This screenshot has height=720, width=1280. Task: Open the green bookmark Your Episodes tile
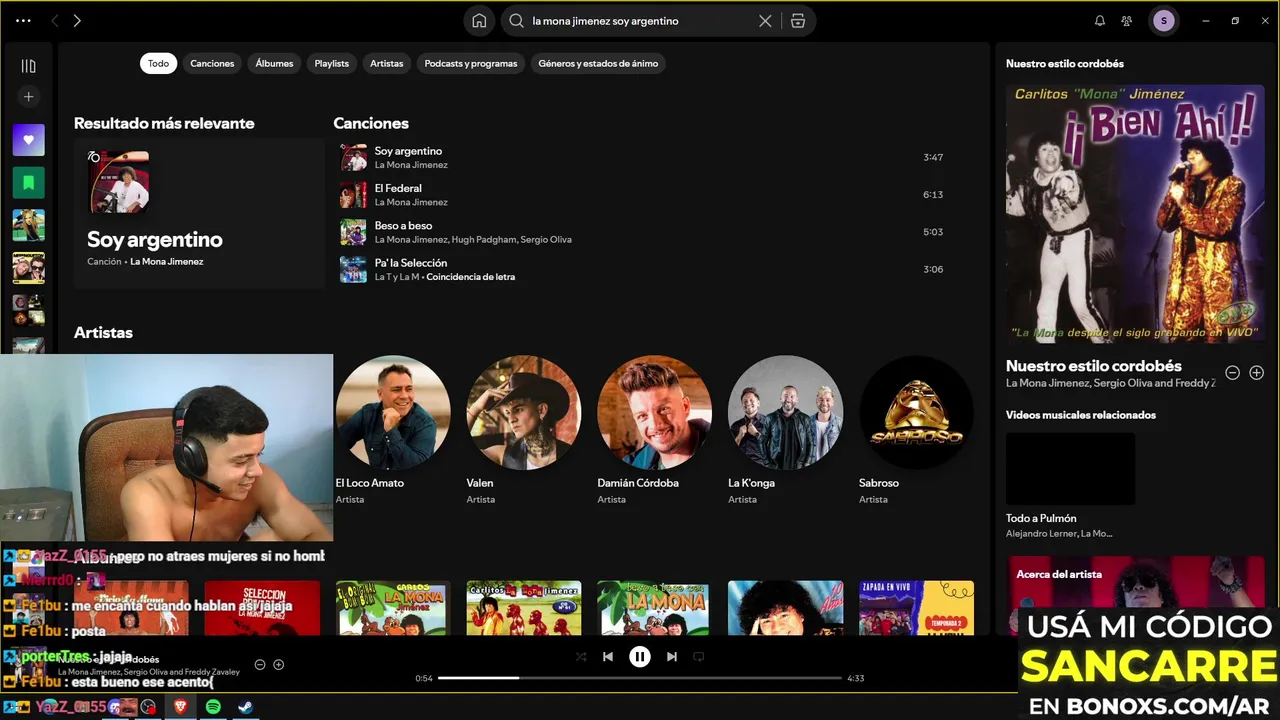(28, 183)
